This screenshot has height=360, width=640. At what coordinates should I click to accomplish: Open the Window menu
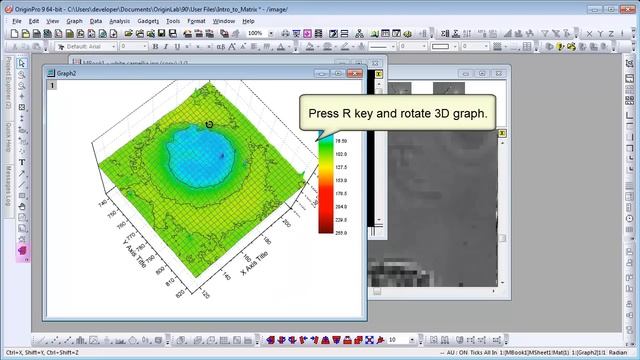pyautogui.click(x=224, y=21)
